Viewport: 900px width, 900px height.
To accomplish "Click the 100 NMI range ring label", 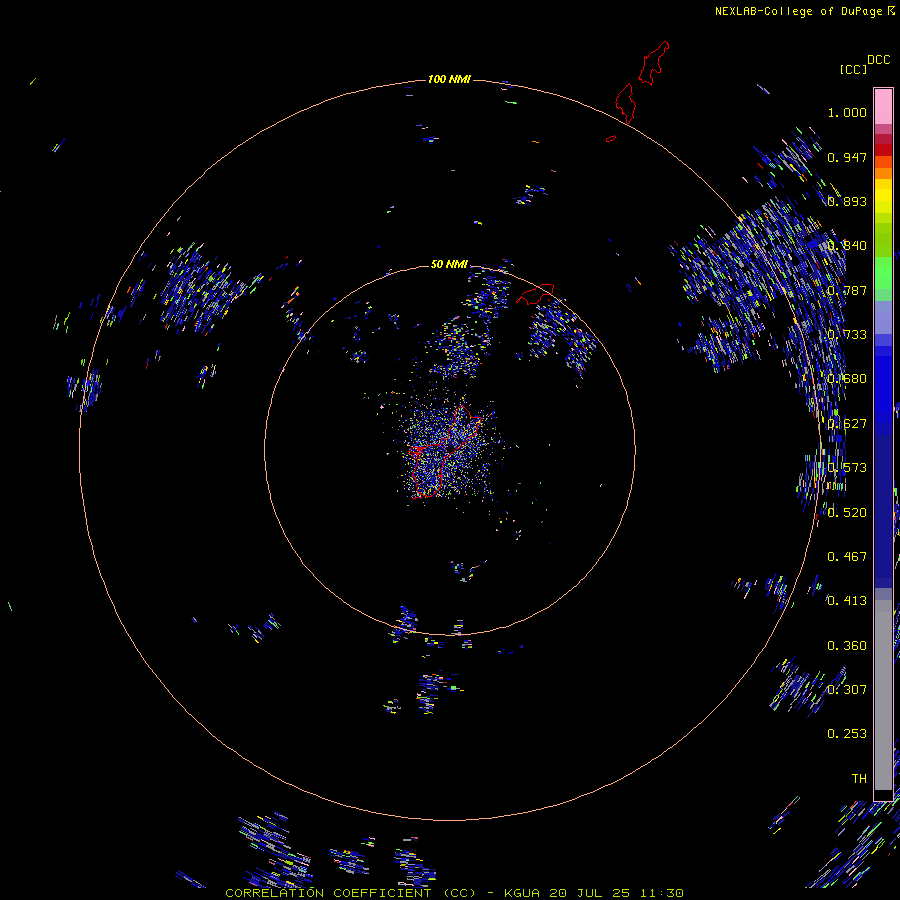I will pos(449,79).
